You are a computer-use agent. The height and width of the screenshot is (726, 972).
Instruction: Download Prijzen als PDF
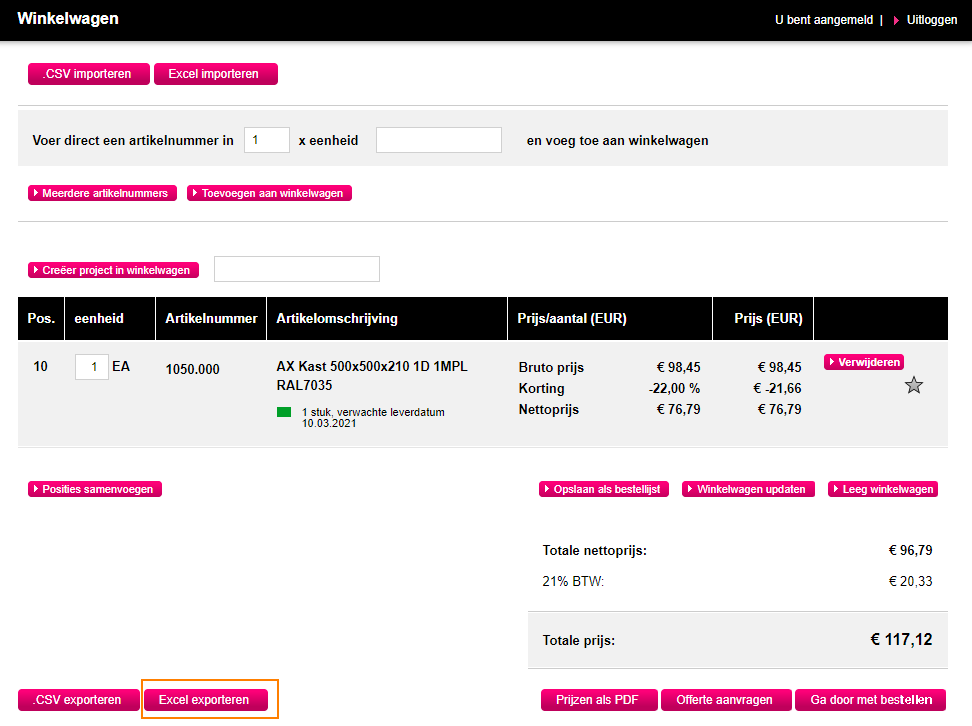599,700
